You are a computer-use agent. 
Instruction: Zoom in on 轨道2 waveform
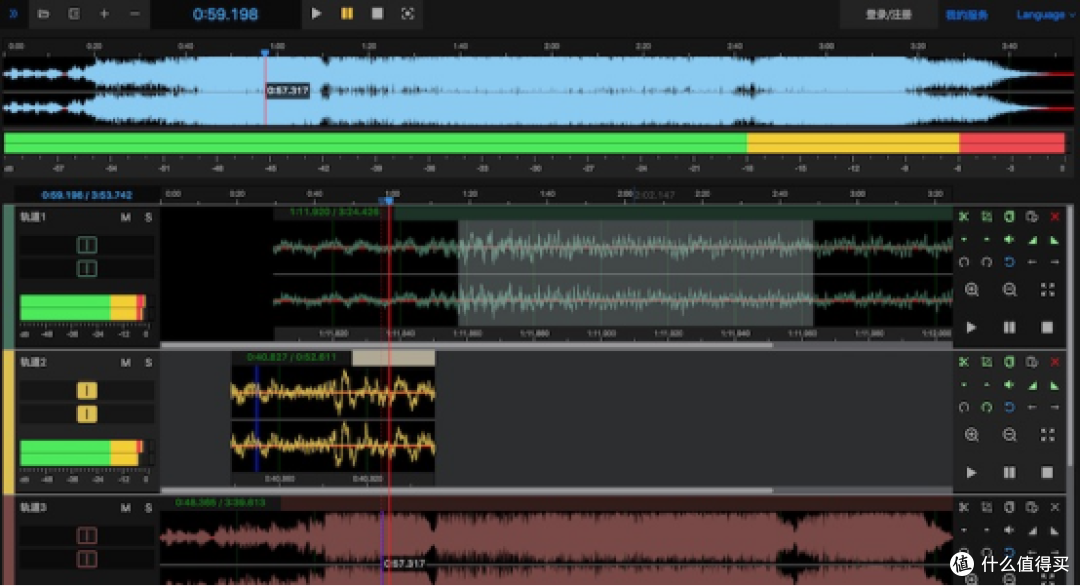pyautogui.click(x=972, y=435)
